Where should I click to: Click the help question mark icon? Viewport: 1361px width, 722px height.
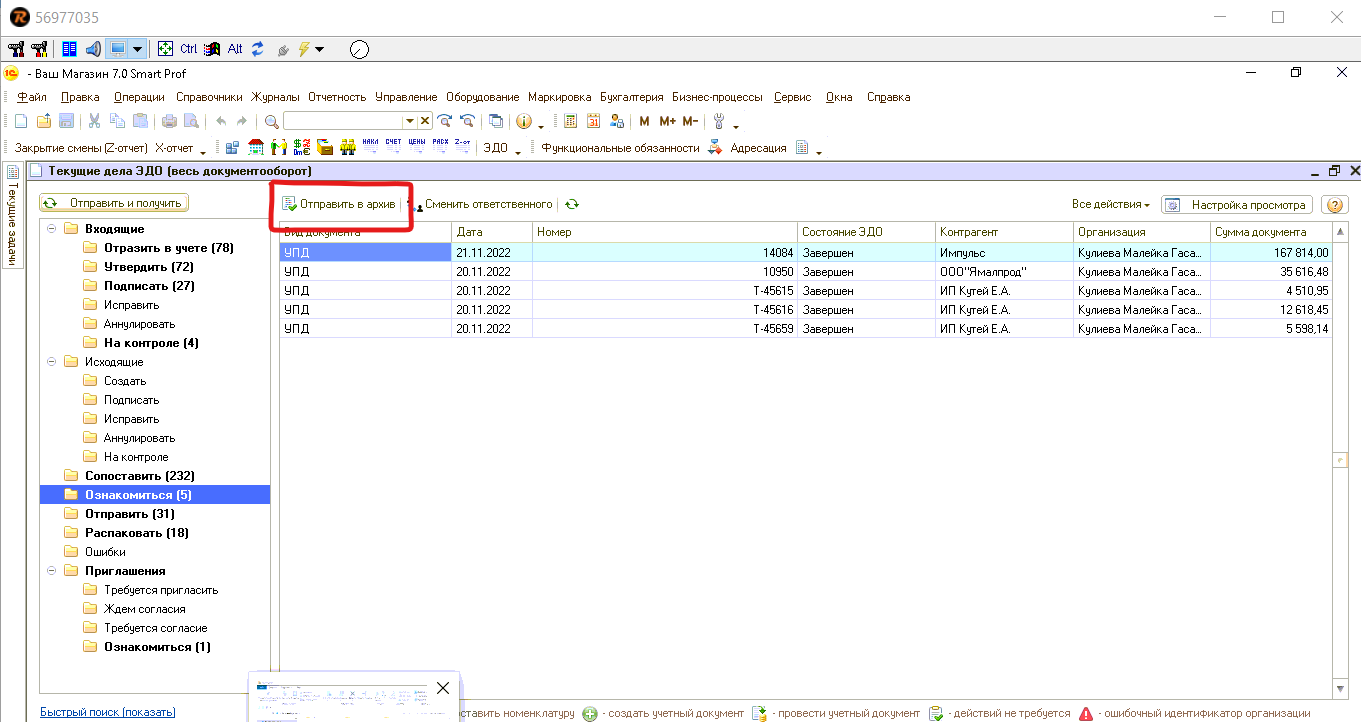pos(1333,205)
